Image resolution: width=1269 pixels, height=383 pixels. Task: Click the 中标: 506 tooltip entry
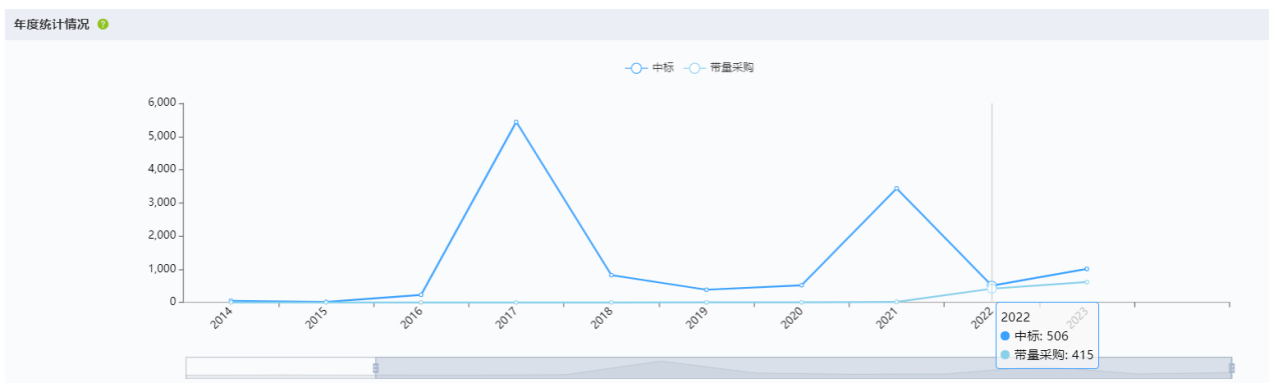(x=1034, y=336)
